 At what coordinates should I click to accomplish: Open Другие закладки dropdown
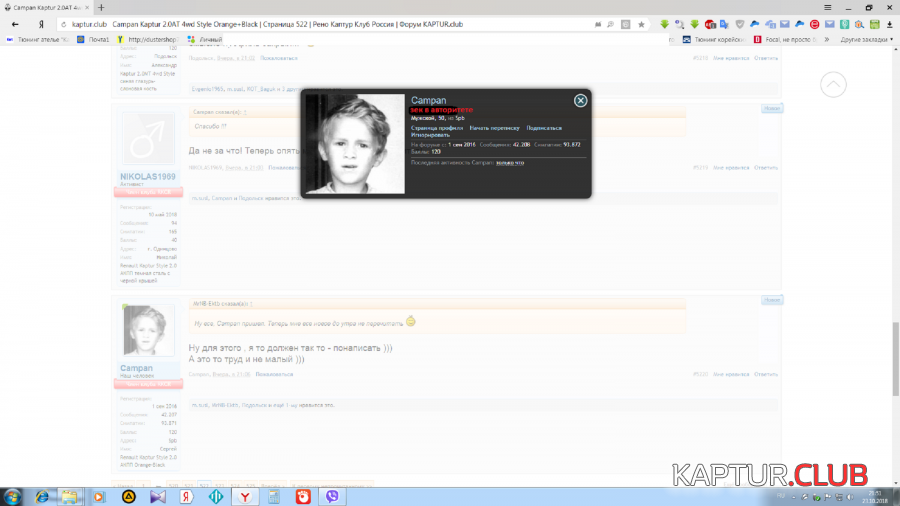(x=867, y=40)
